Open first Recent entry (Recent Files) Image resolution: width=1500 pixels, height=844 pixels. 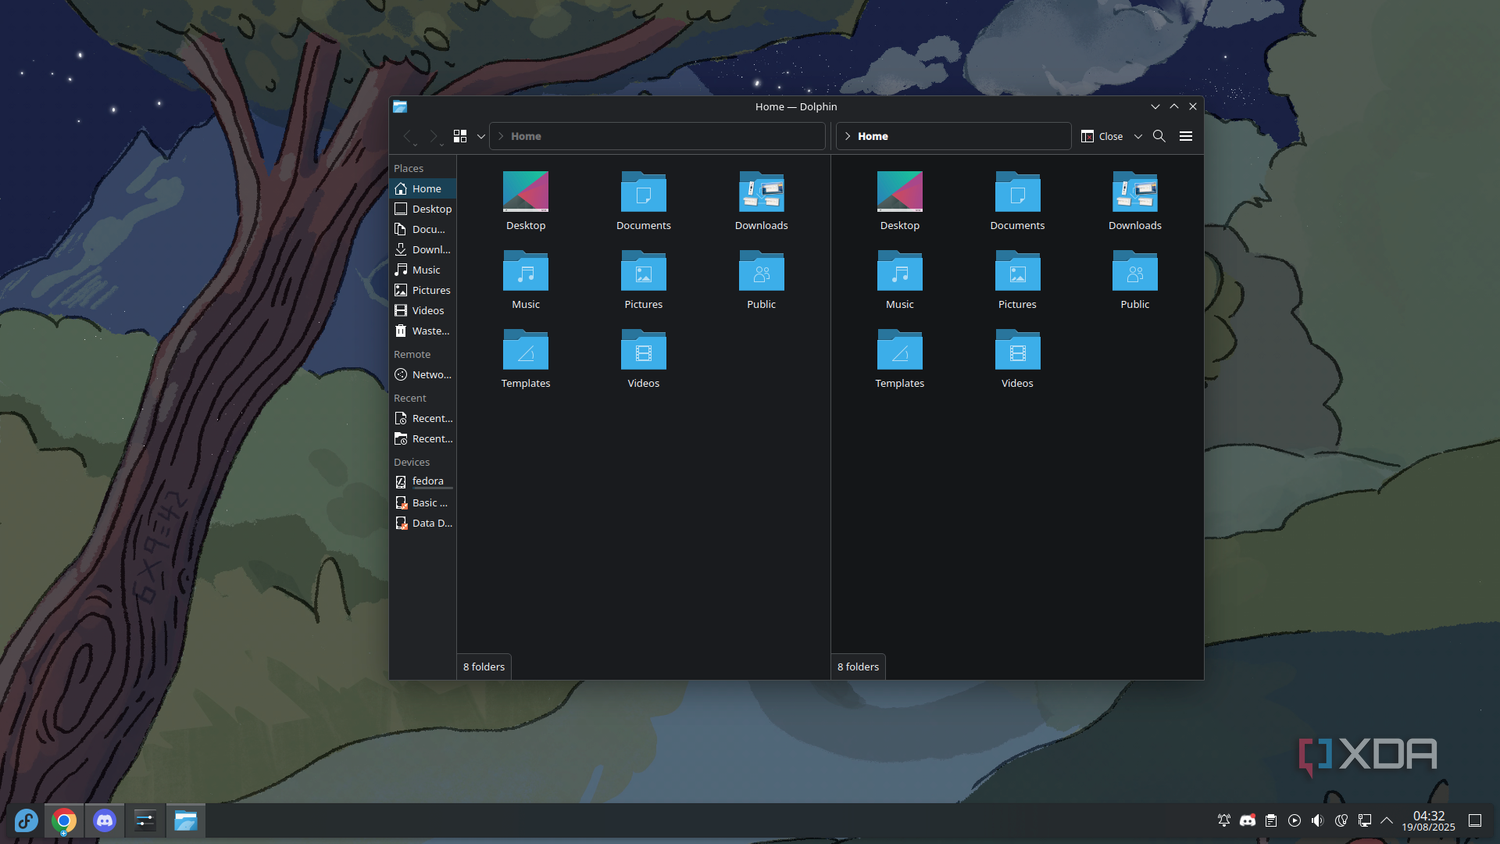click(423, 418)
